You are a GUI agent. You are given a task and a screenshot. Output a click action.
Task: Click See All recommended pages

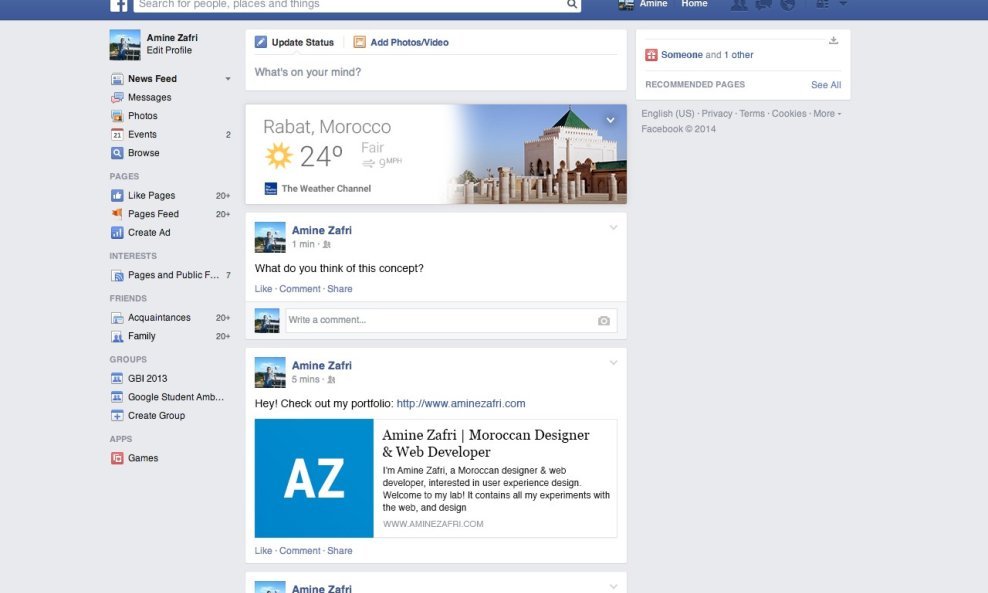[825, 84]
